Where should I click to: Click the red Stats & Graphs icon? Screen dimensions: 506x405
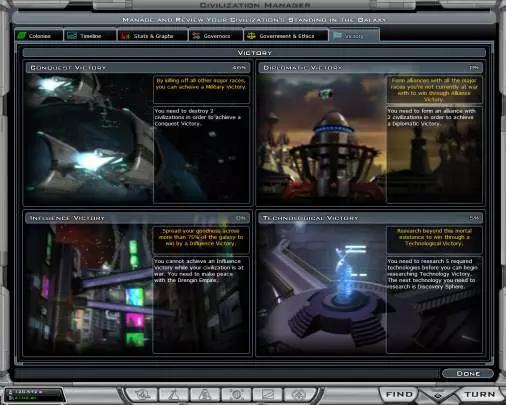pyautogui.click(x=125, y=36)
